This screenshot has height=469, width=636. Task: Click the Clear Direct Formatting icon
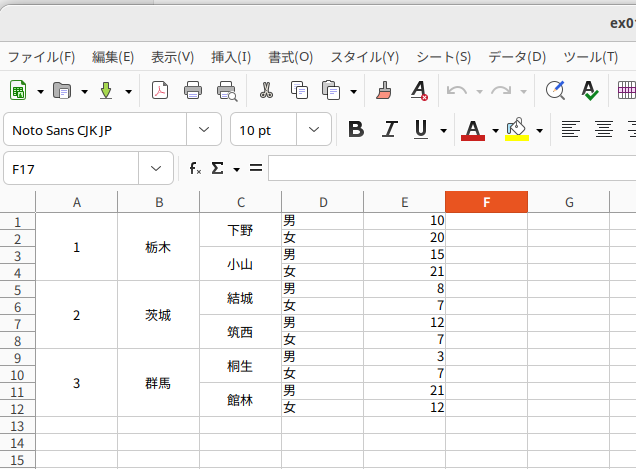click(419, 90)
